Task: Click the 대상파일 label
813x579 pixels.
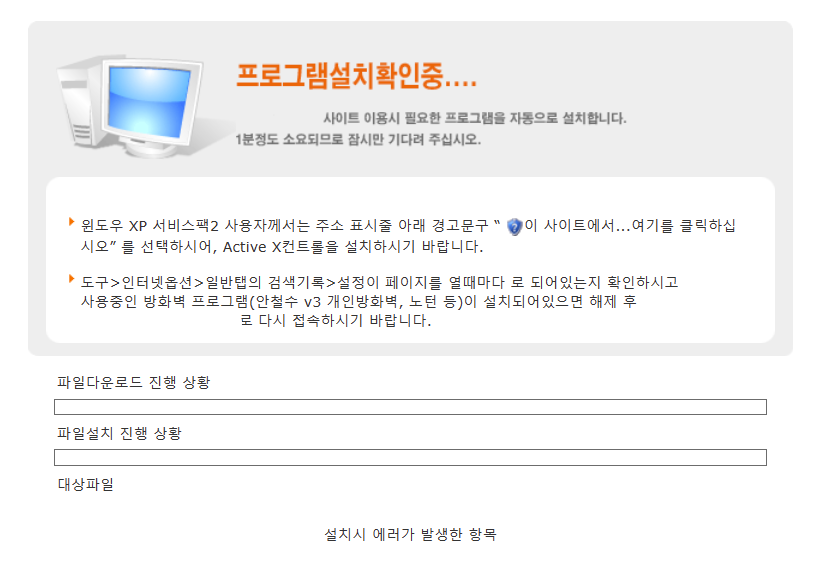Action: point(86,484)
